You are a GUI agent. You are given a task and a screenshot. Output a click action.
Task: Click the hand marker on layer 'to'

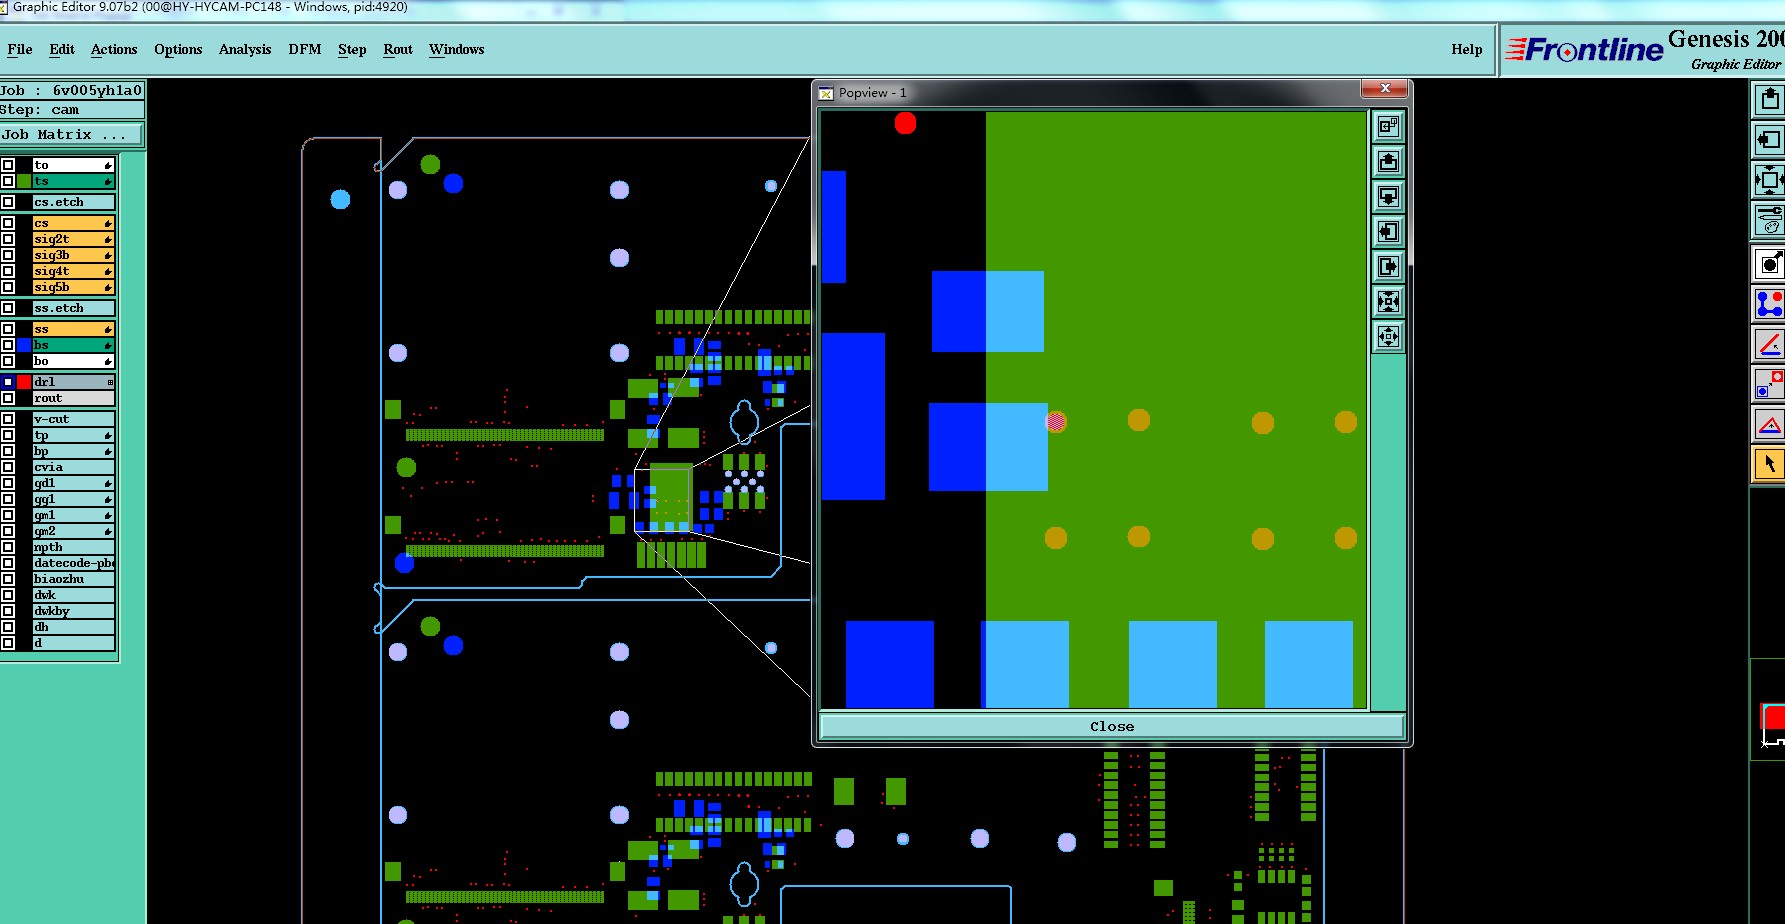click(108, 165)
